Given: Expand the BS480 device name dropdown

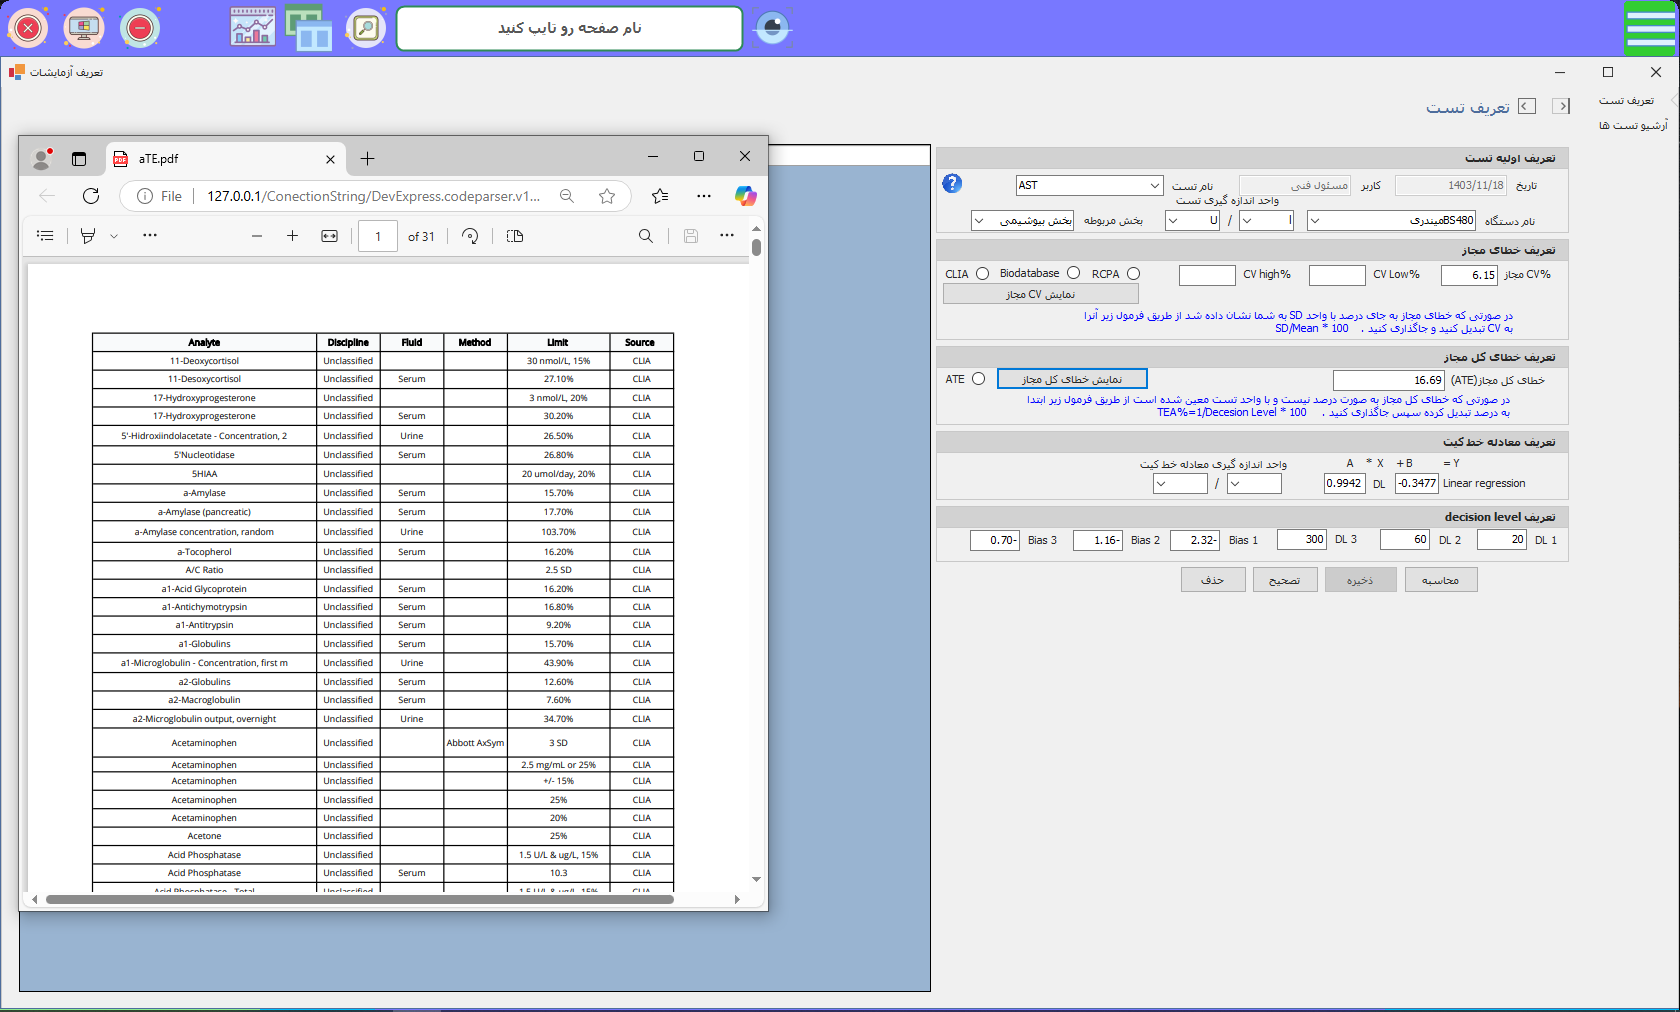Looking at the screenshot, I should point(1314,220).
